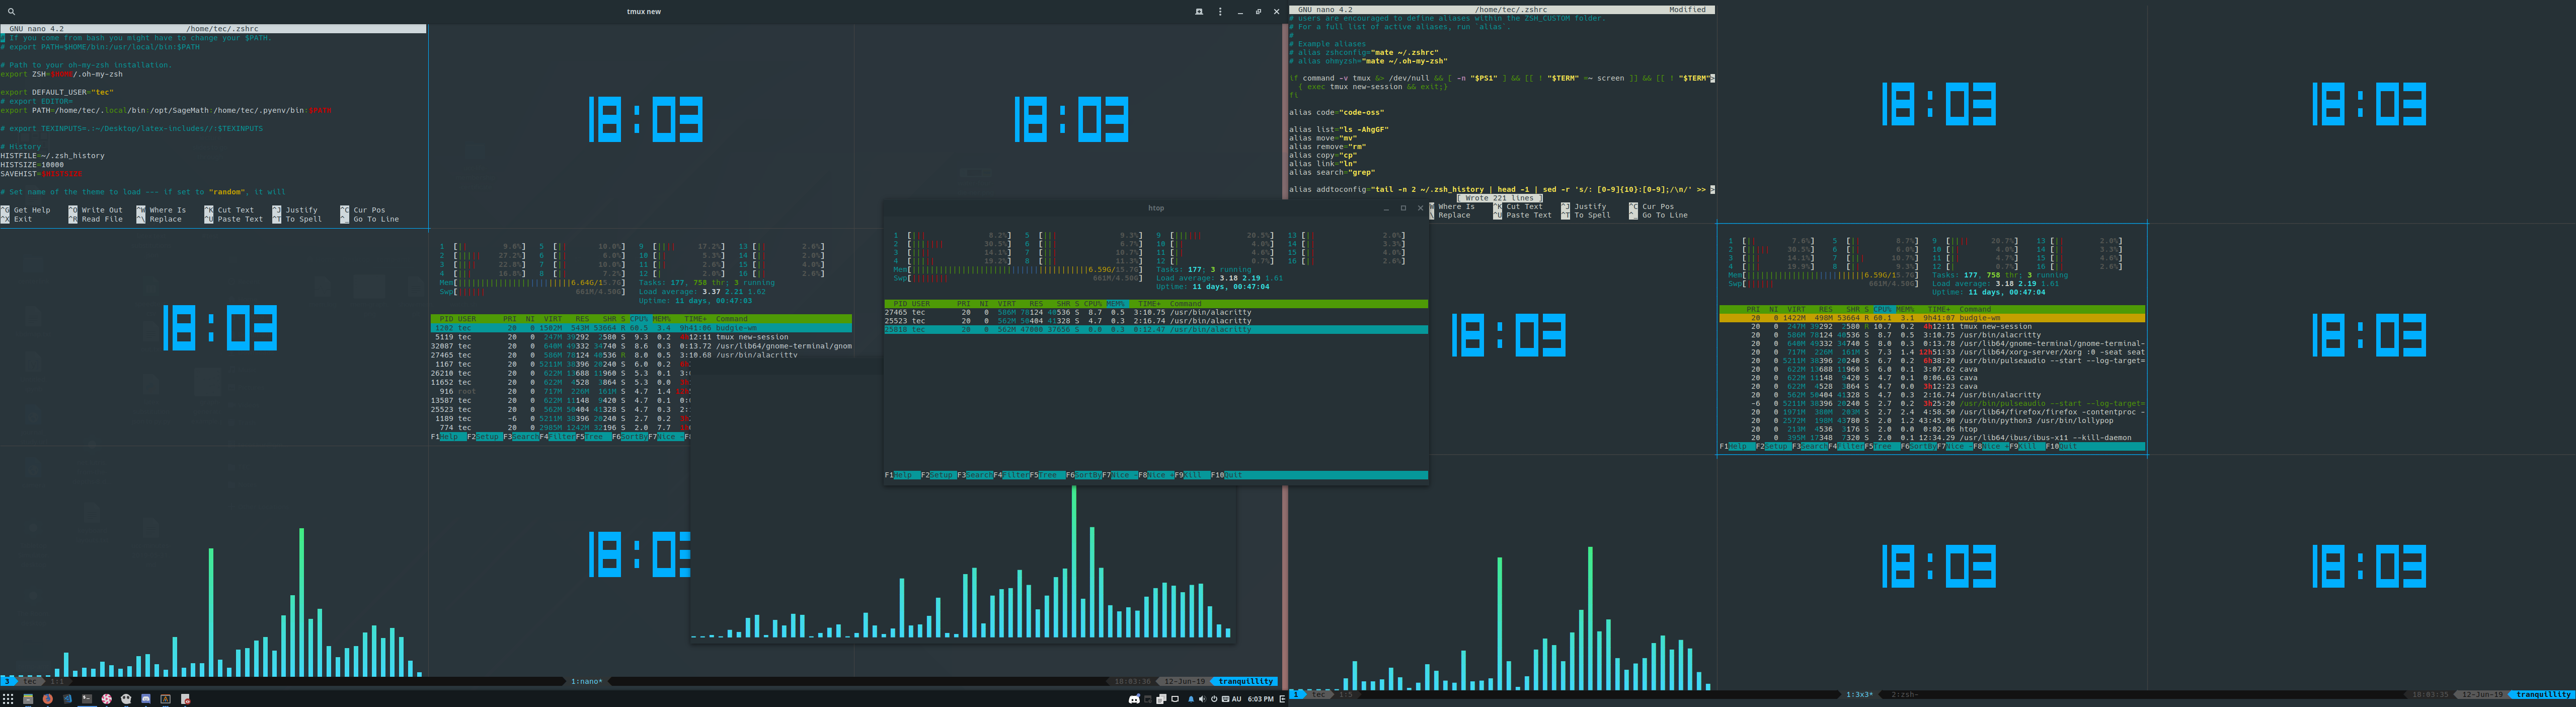2576x707 pixels.
Task: Click the VS Code taskbar icon
Action: tap(68, 699)
